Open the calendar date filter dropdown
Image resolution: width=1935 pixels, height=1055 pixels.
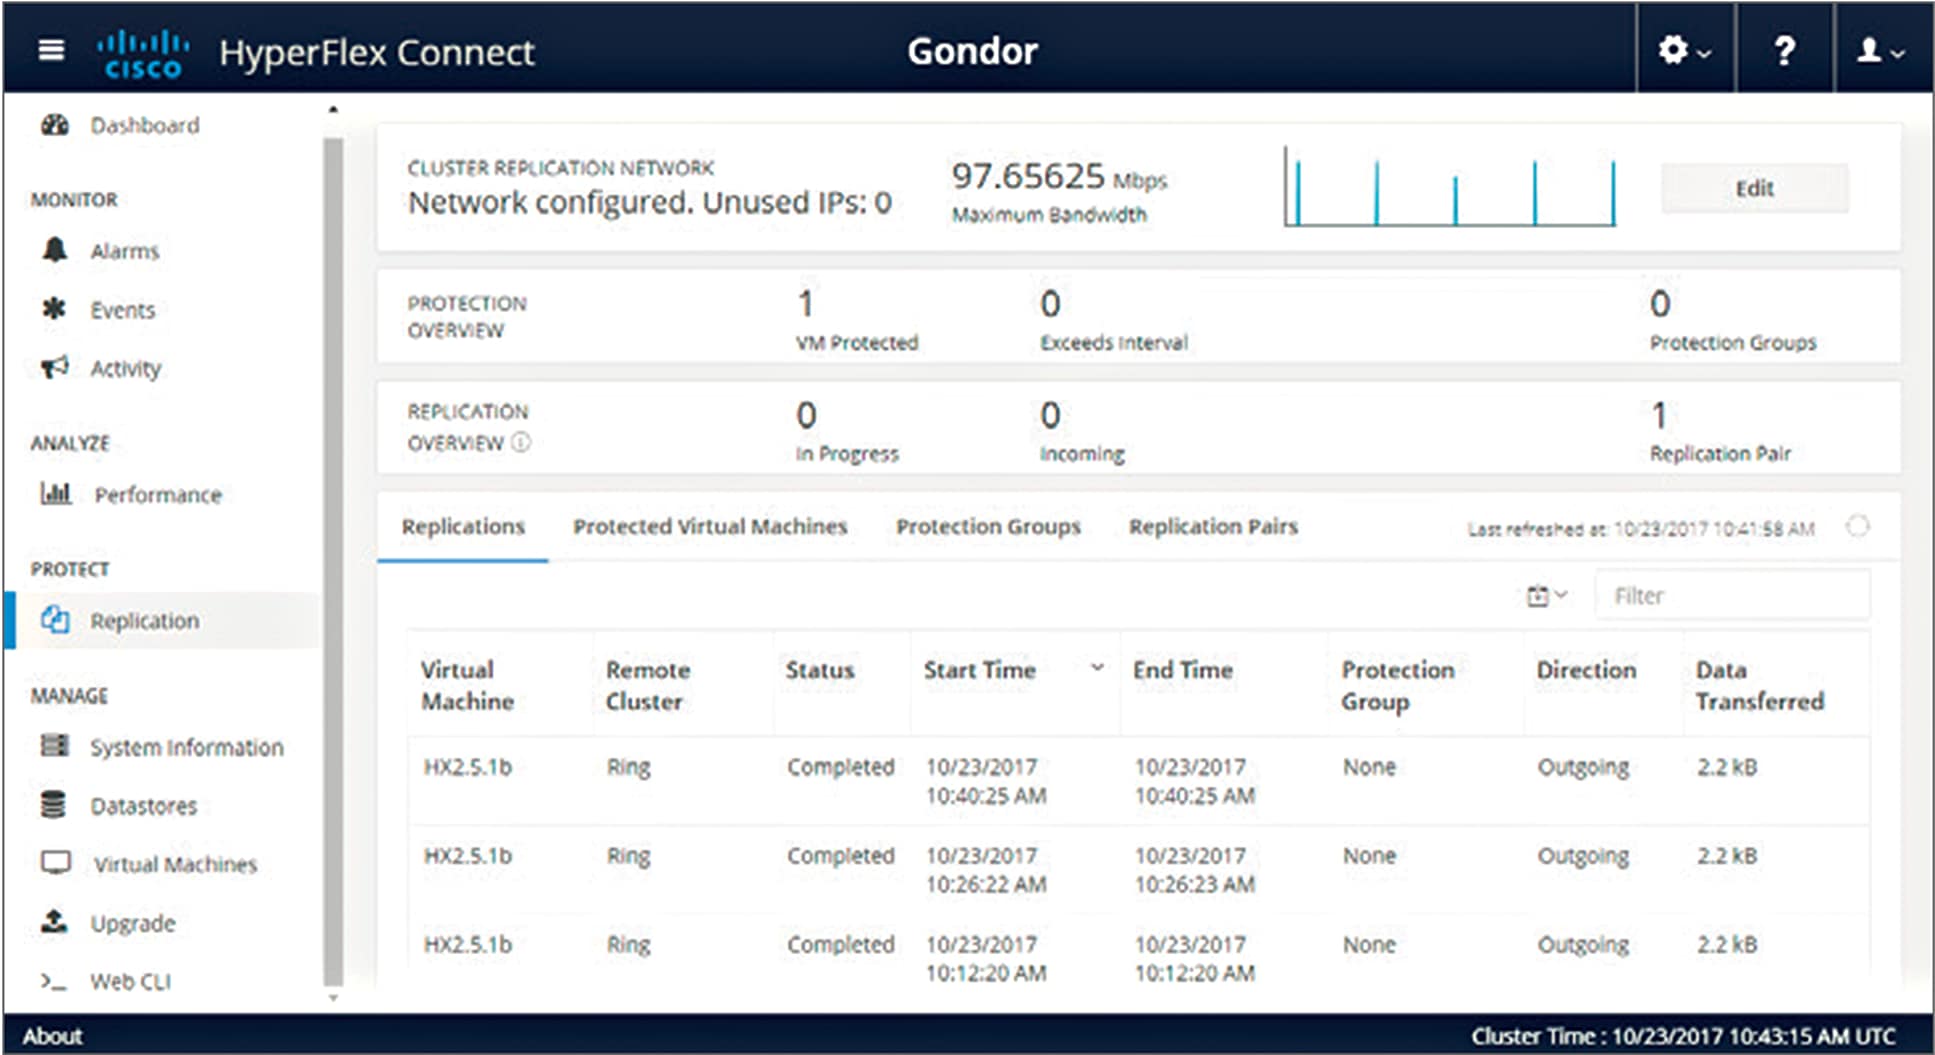(x=1546, y=596)
